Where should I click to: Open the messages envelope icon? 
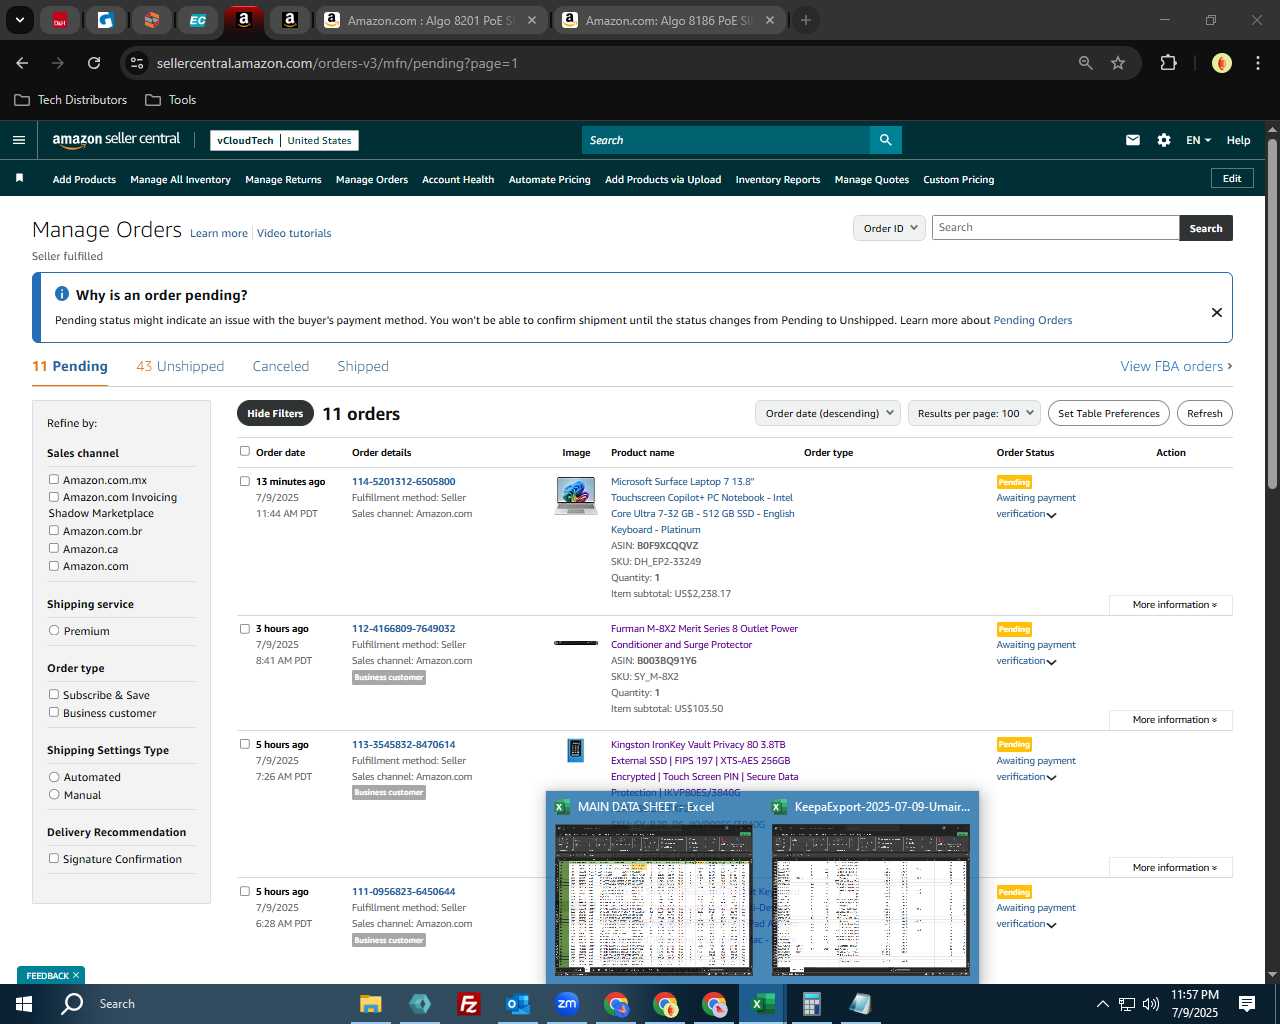1132,140
